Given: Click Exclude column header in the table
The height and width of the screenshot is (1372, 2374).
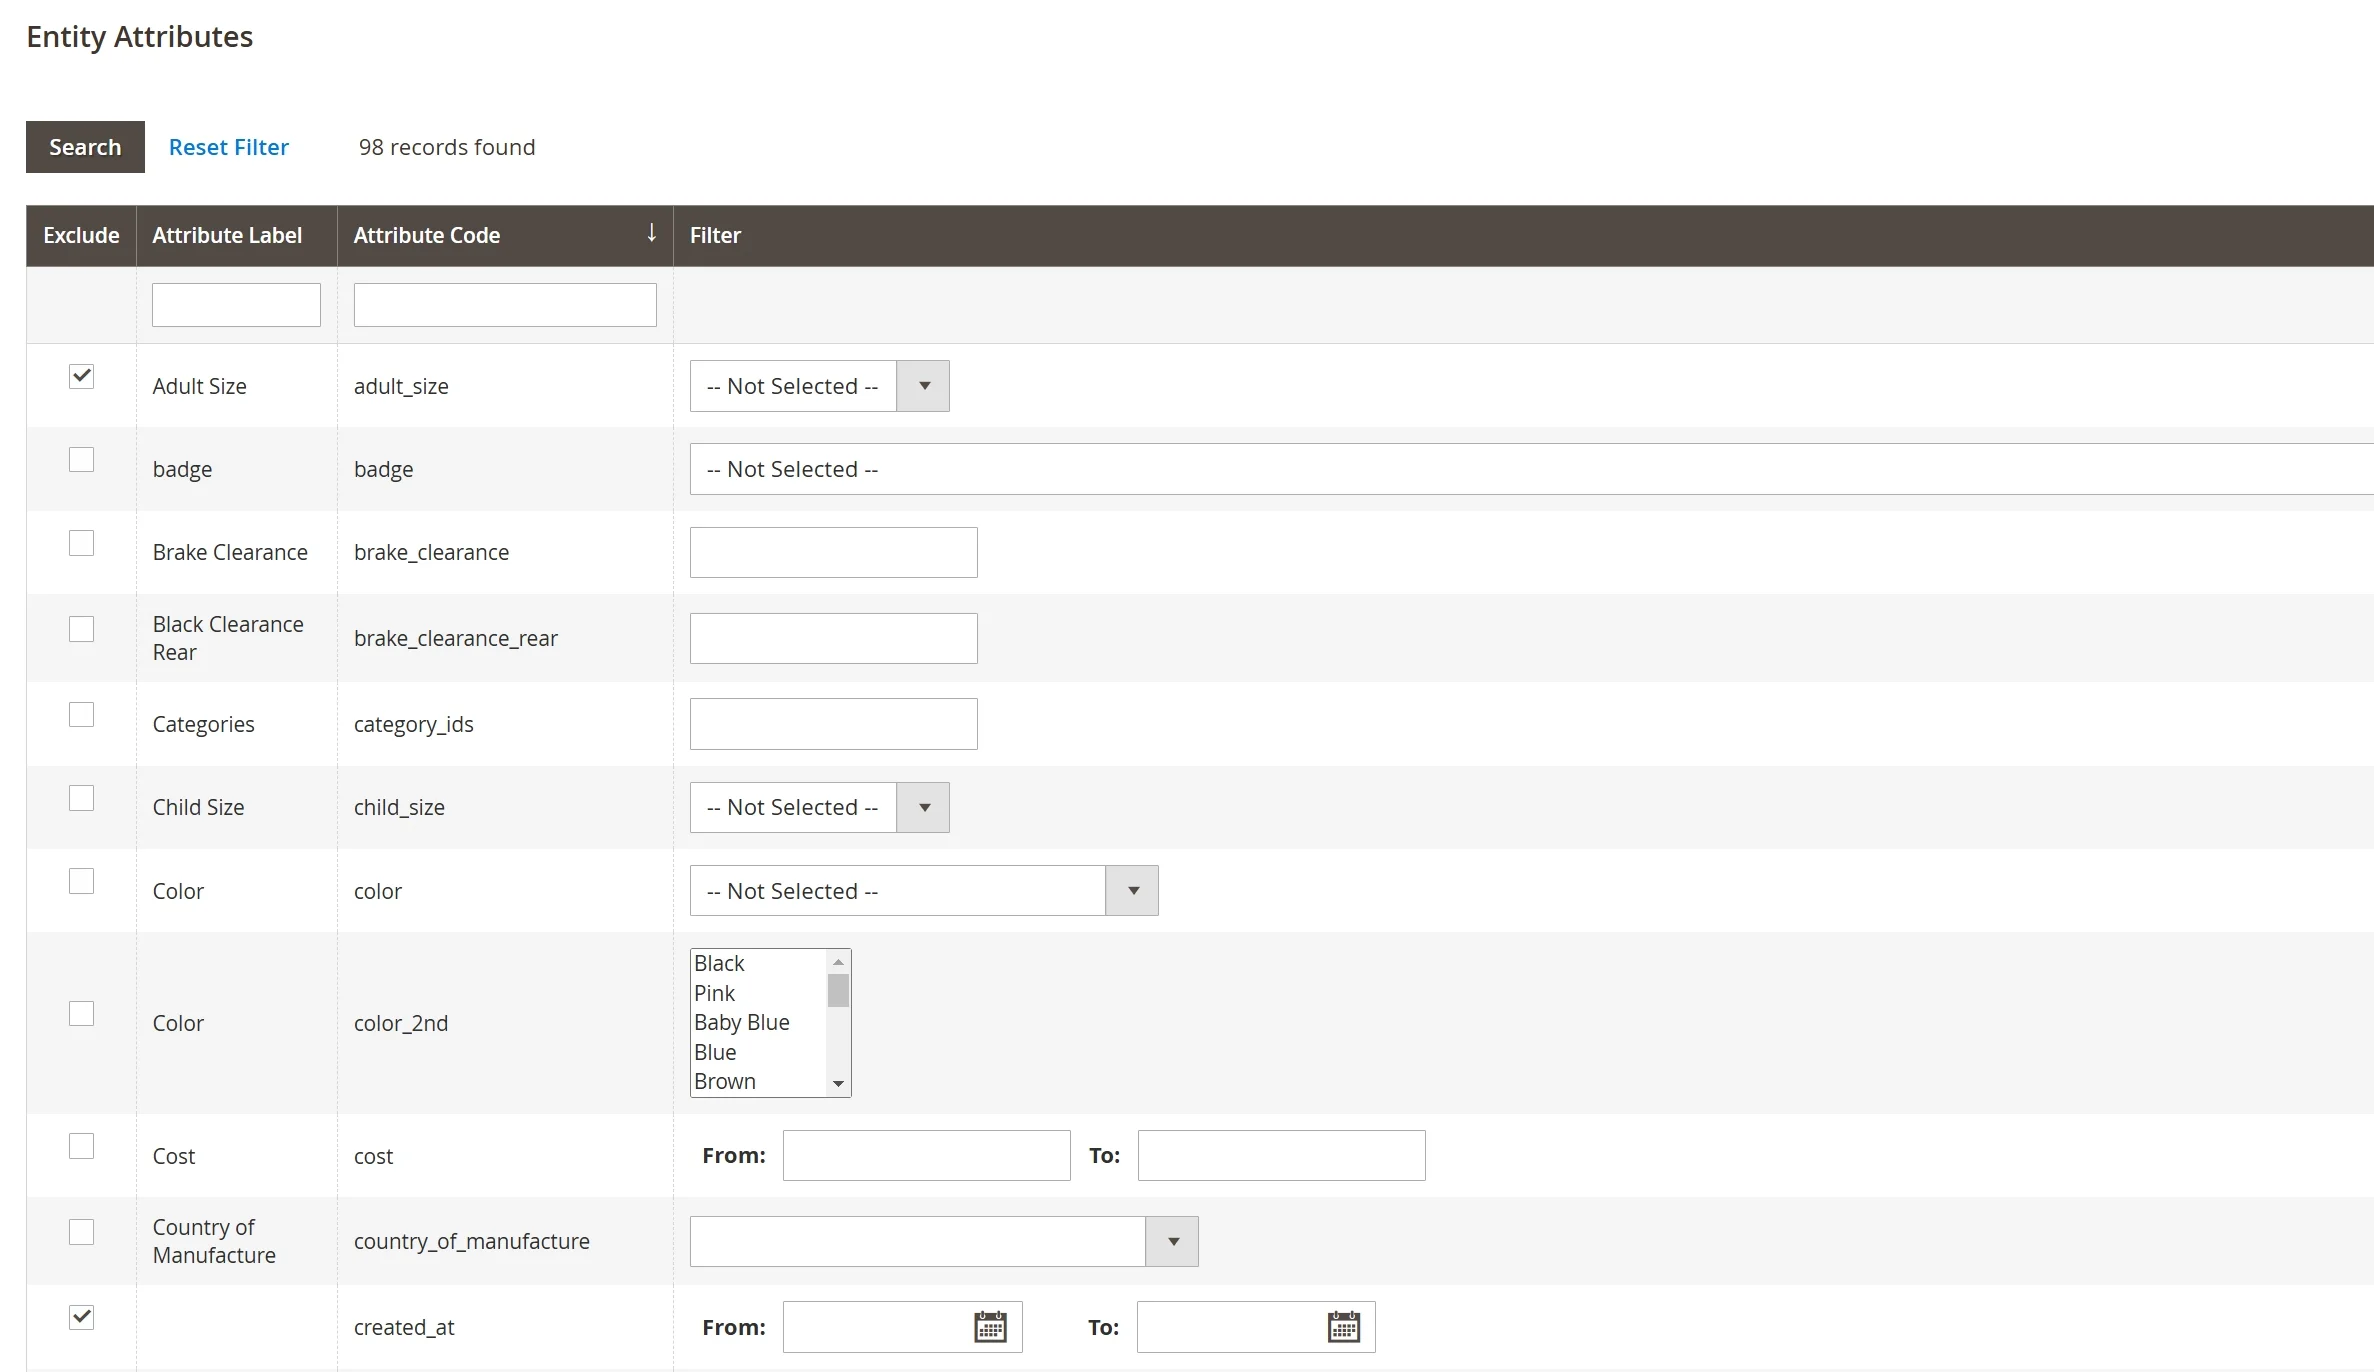Looking at the screenshot, I should click(x=82, y=234).
